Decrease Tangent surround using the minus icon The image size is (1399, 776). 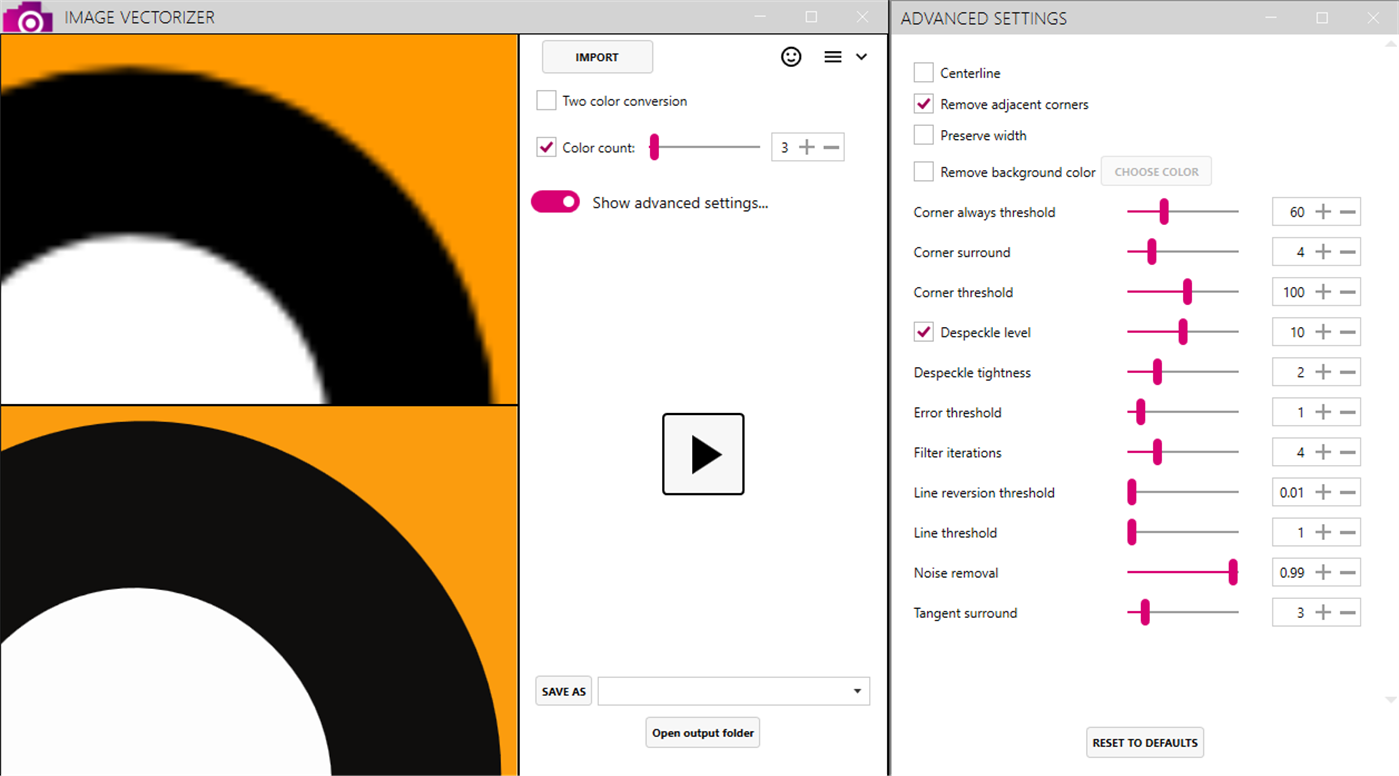click(x=1346, y=611)
